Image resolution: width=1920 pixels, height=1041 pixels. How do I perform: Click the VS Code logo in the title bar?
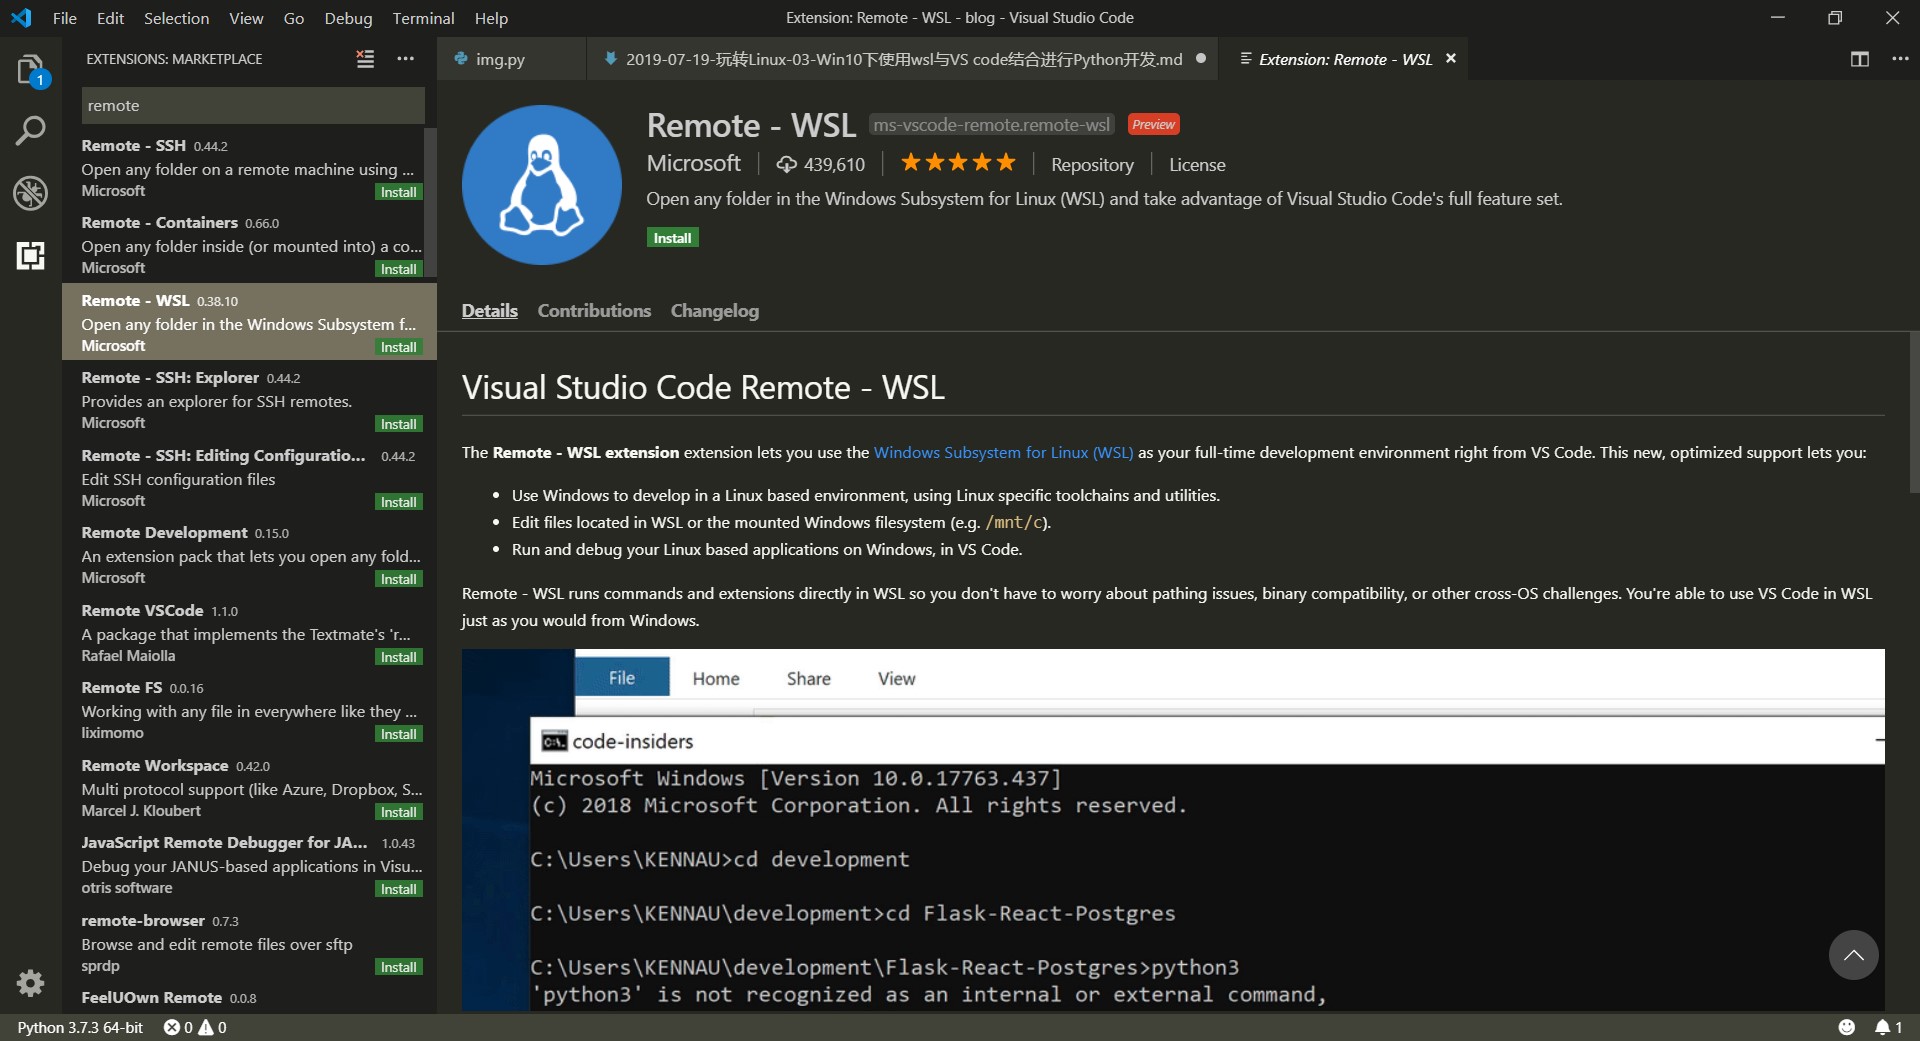coord(21,18)
